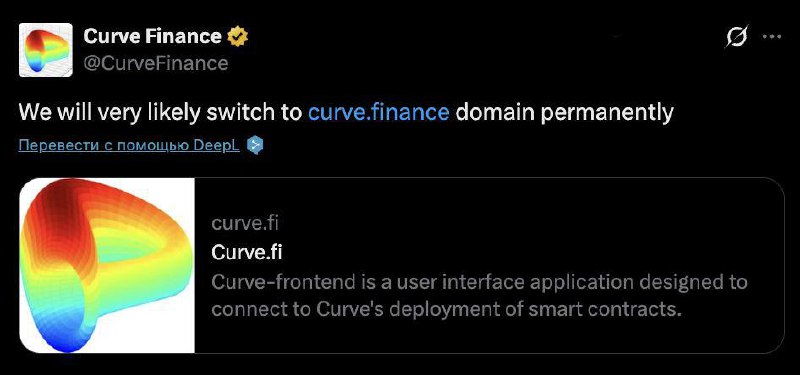Open the three-dot more options menu
Screen dimensions: 800x375
coord(771,37)
